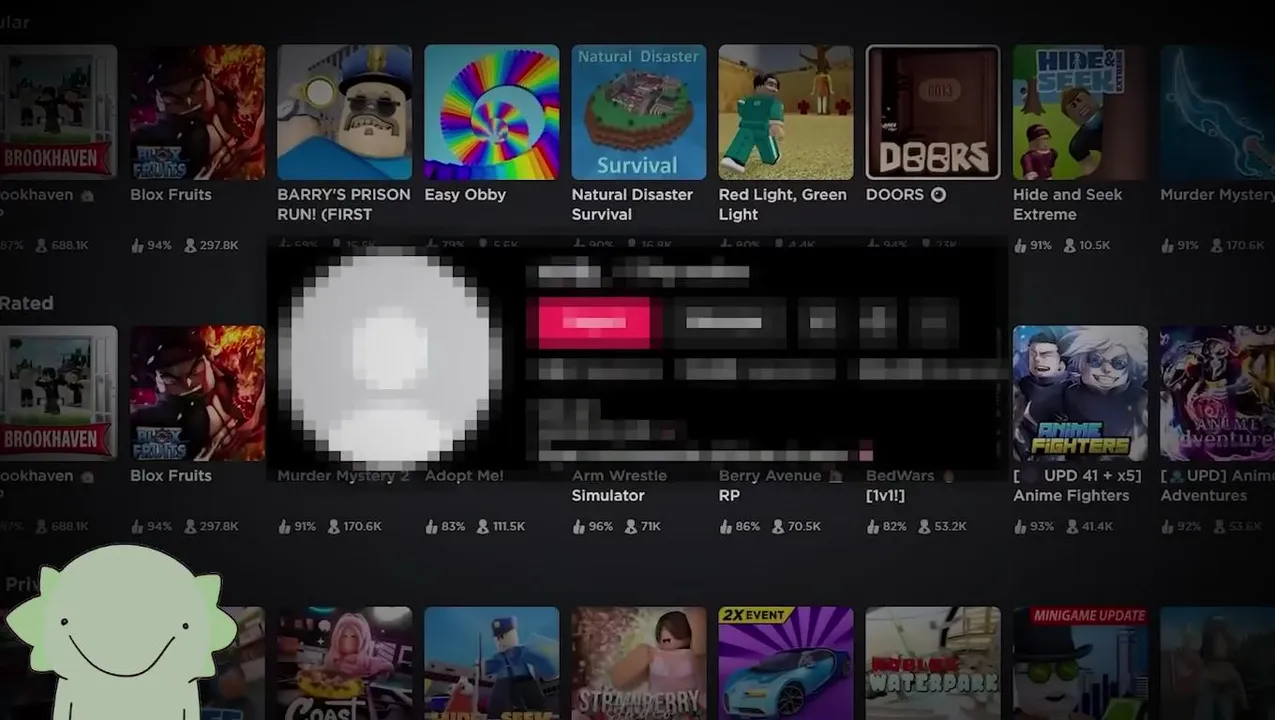Click player icon beside 70.5K count

point(780,526)
